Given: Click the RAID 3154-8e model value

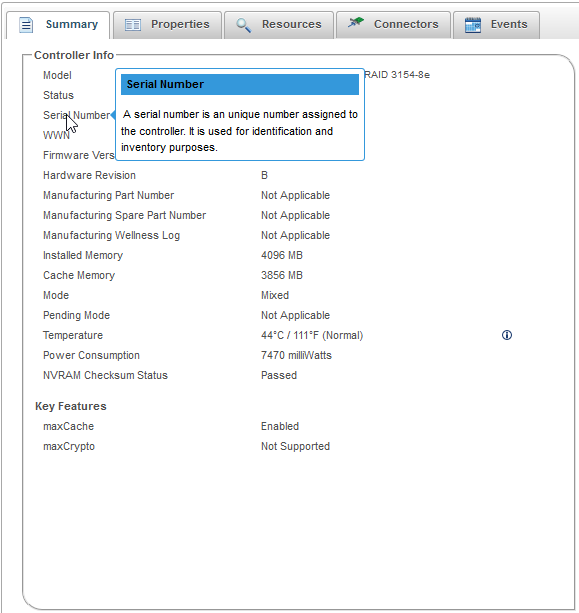Looking at the screenshot, I should (x=397, y=75).
